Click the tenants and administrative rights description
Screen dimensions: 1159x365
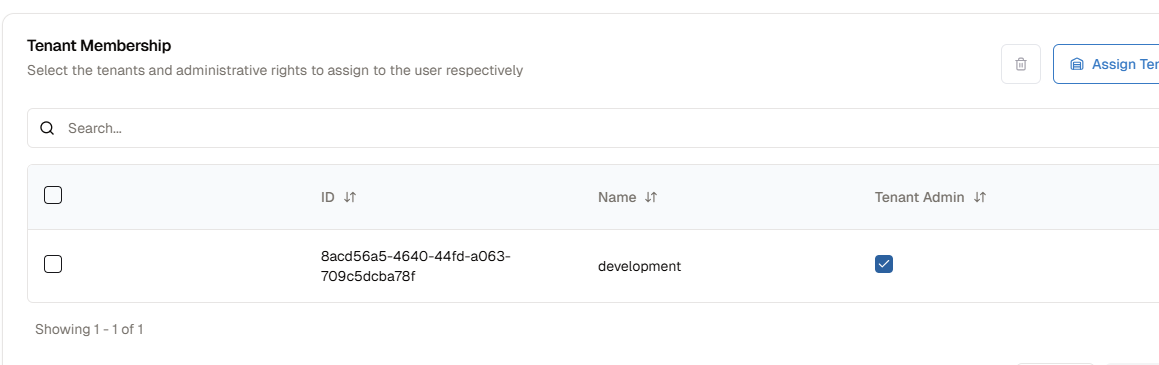[275, 71]
